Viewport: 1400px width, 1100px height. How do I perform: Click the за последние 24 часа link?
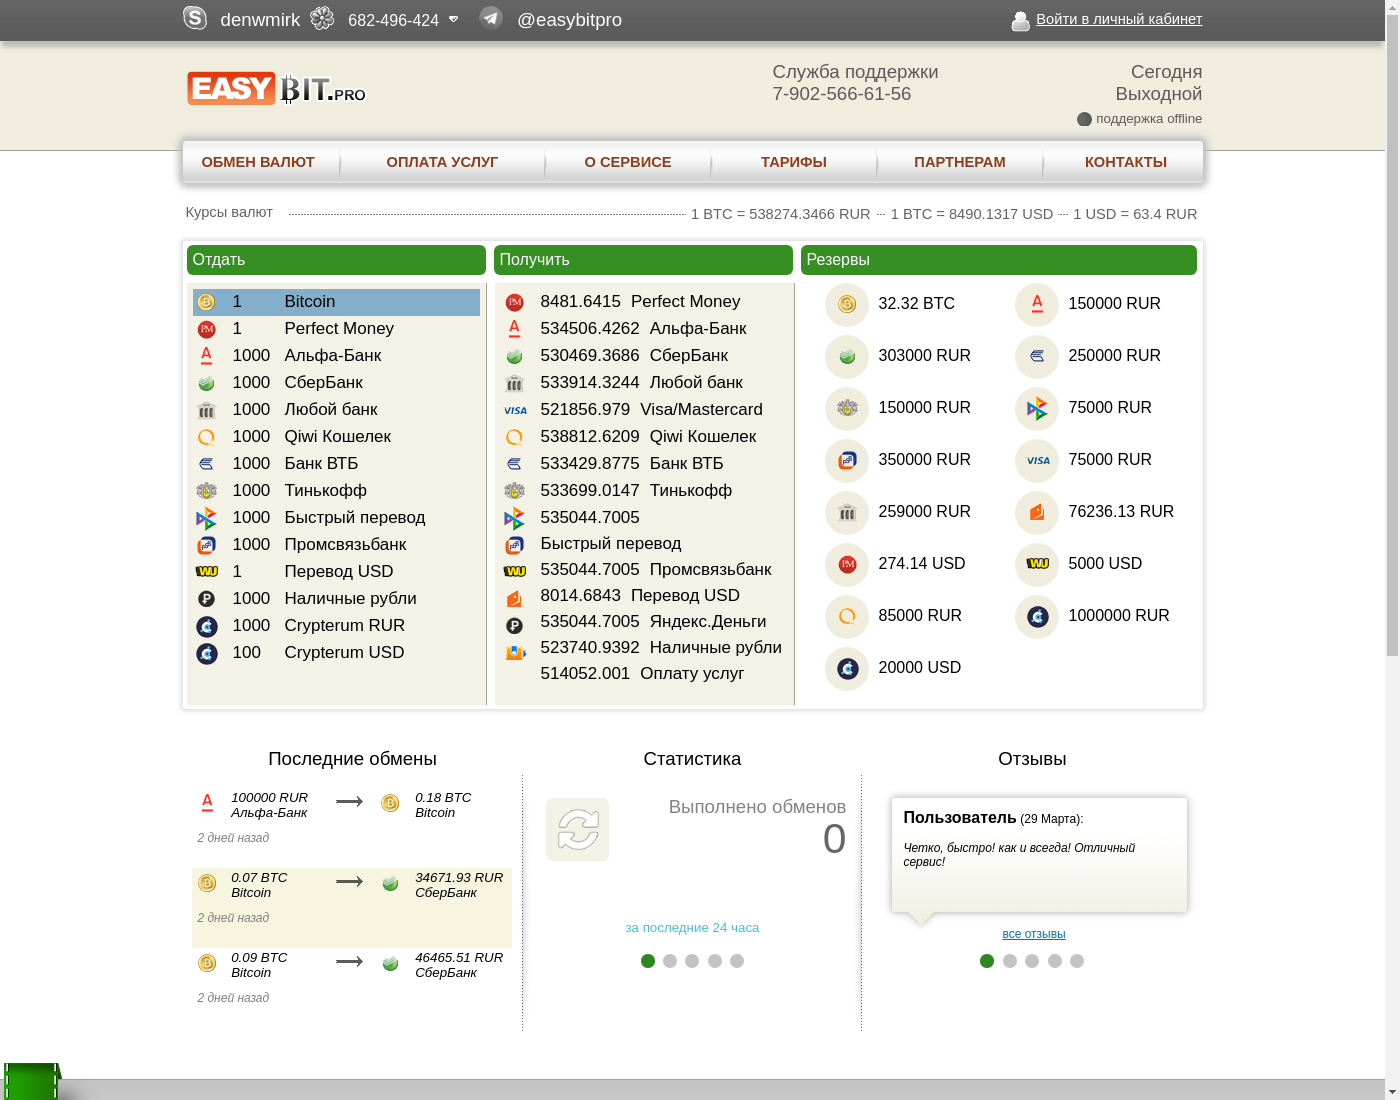point(692,928)
